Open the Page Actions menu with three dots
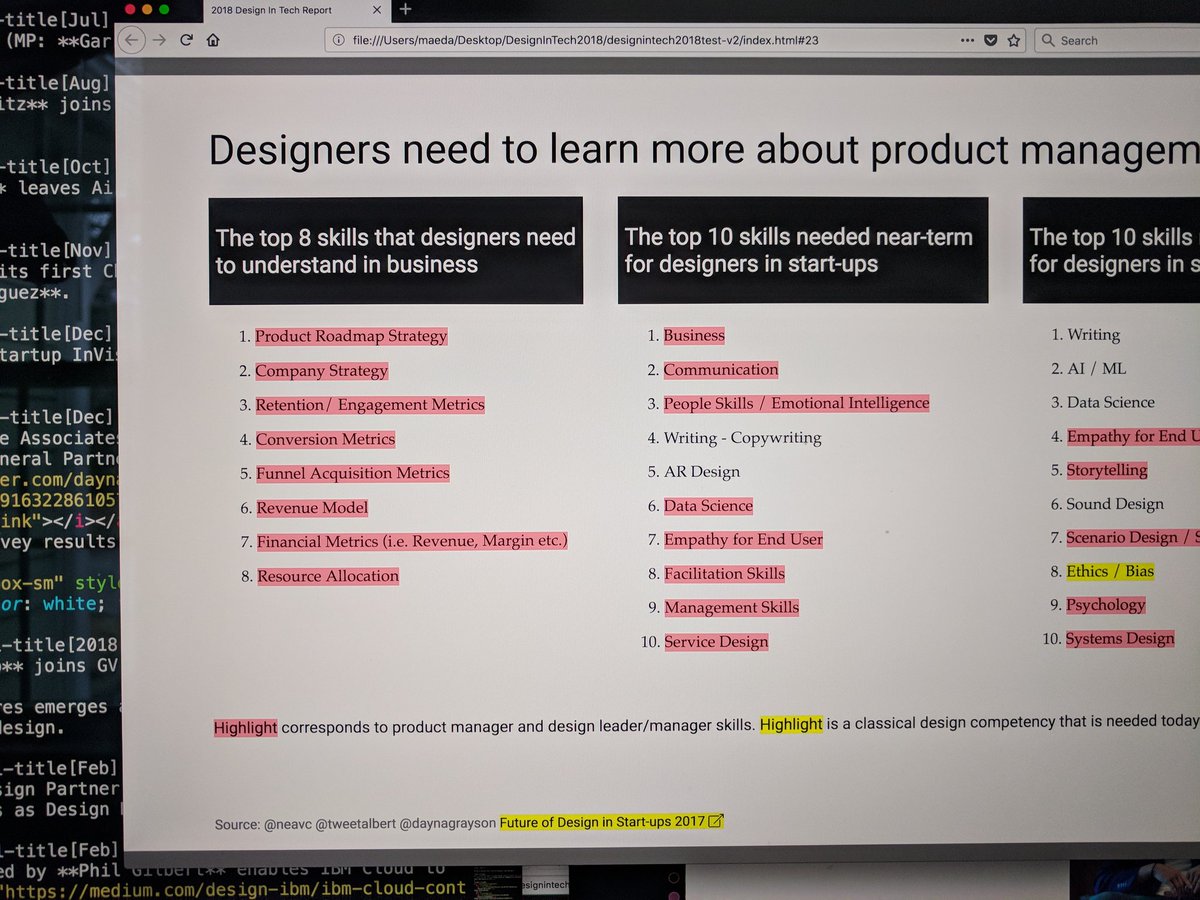 pos(968,40)
